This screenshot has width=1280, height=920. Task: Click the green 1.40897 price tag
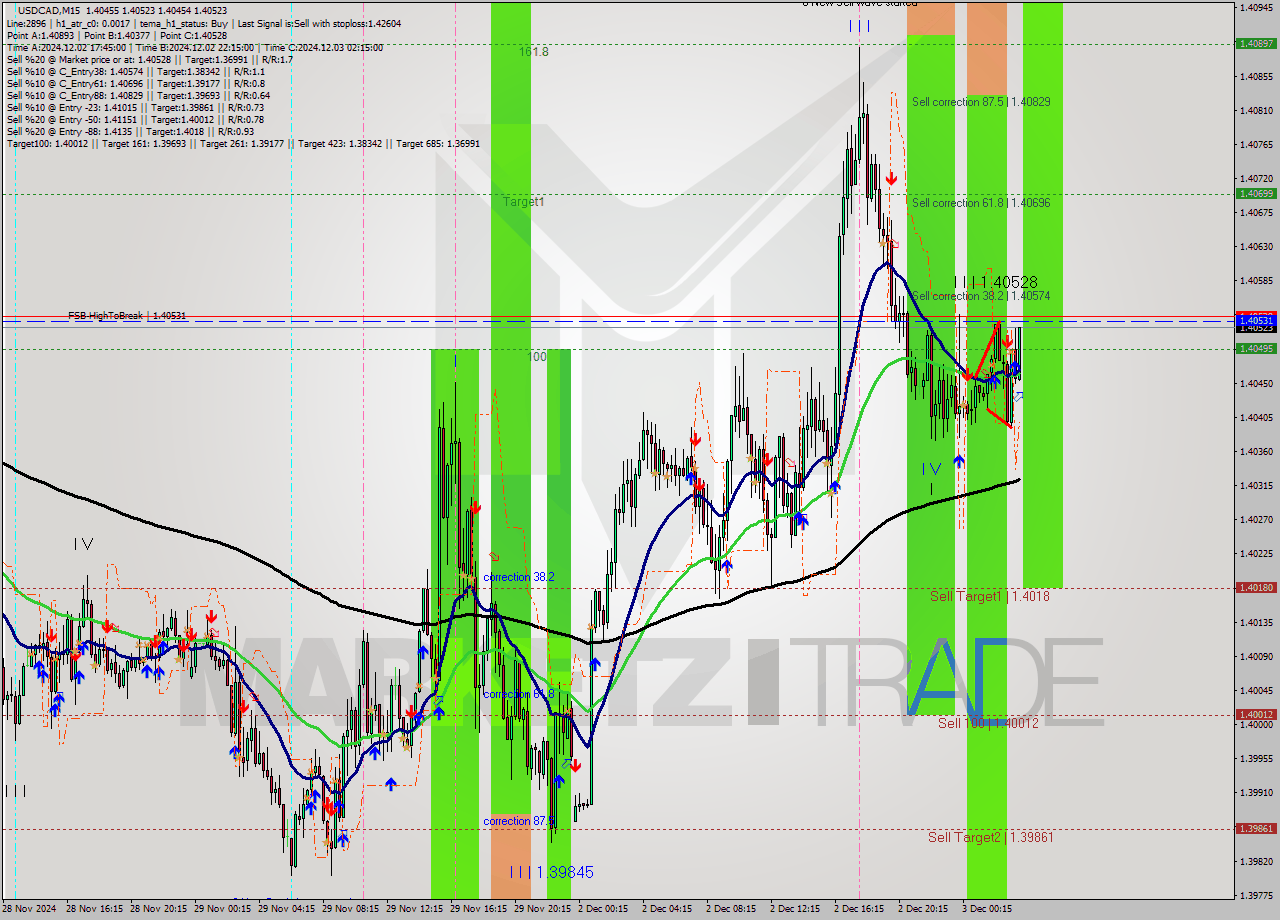1256,43
